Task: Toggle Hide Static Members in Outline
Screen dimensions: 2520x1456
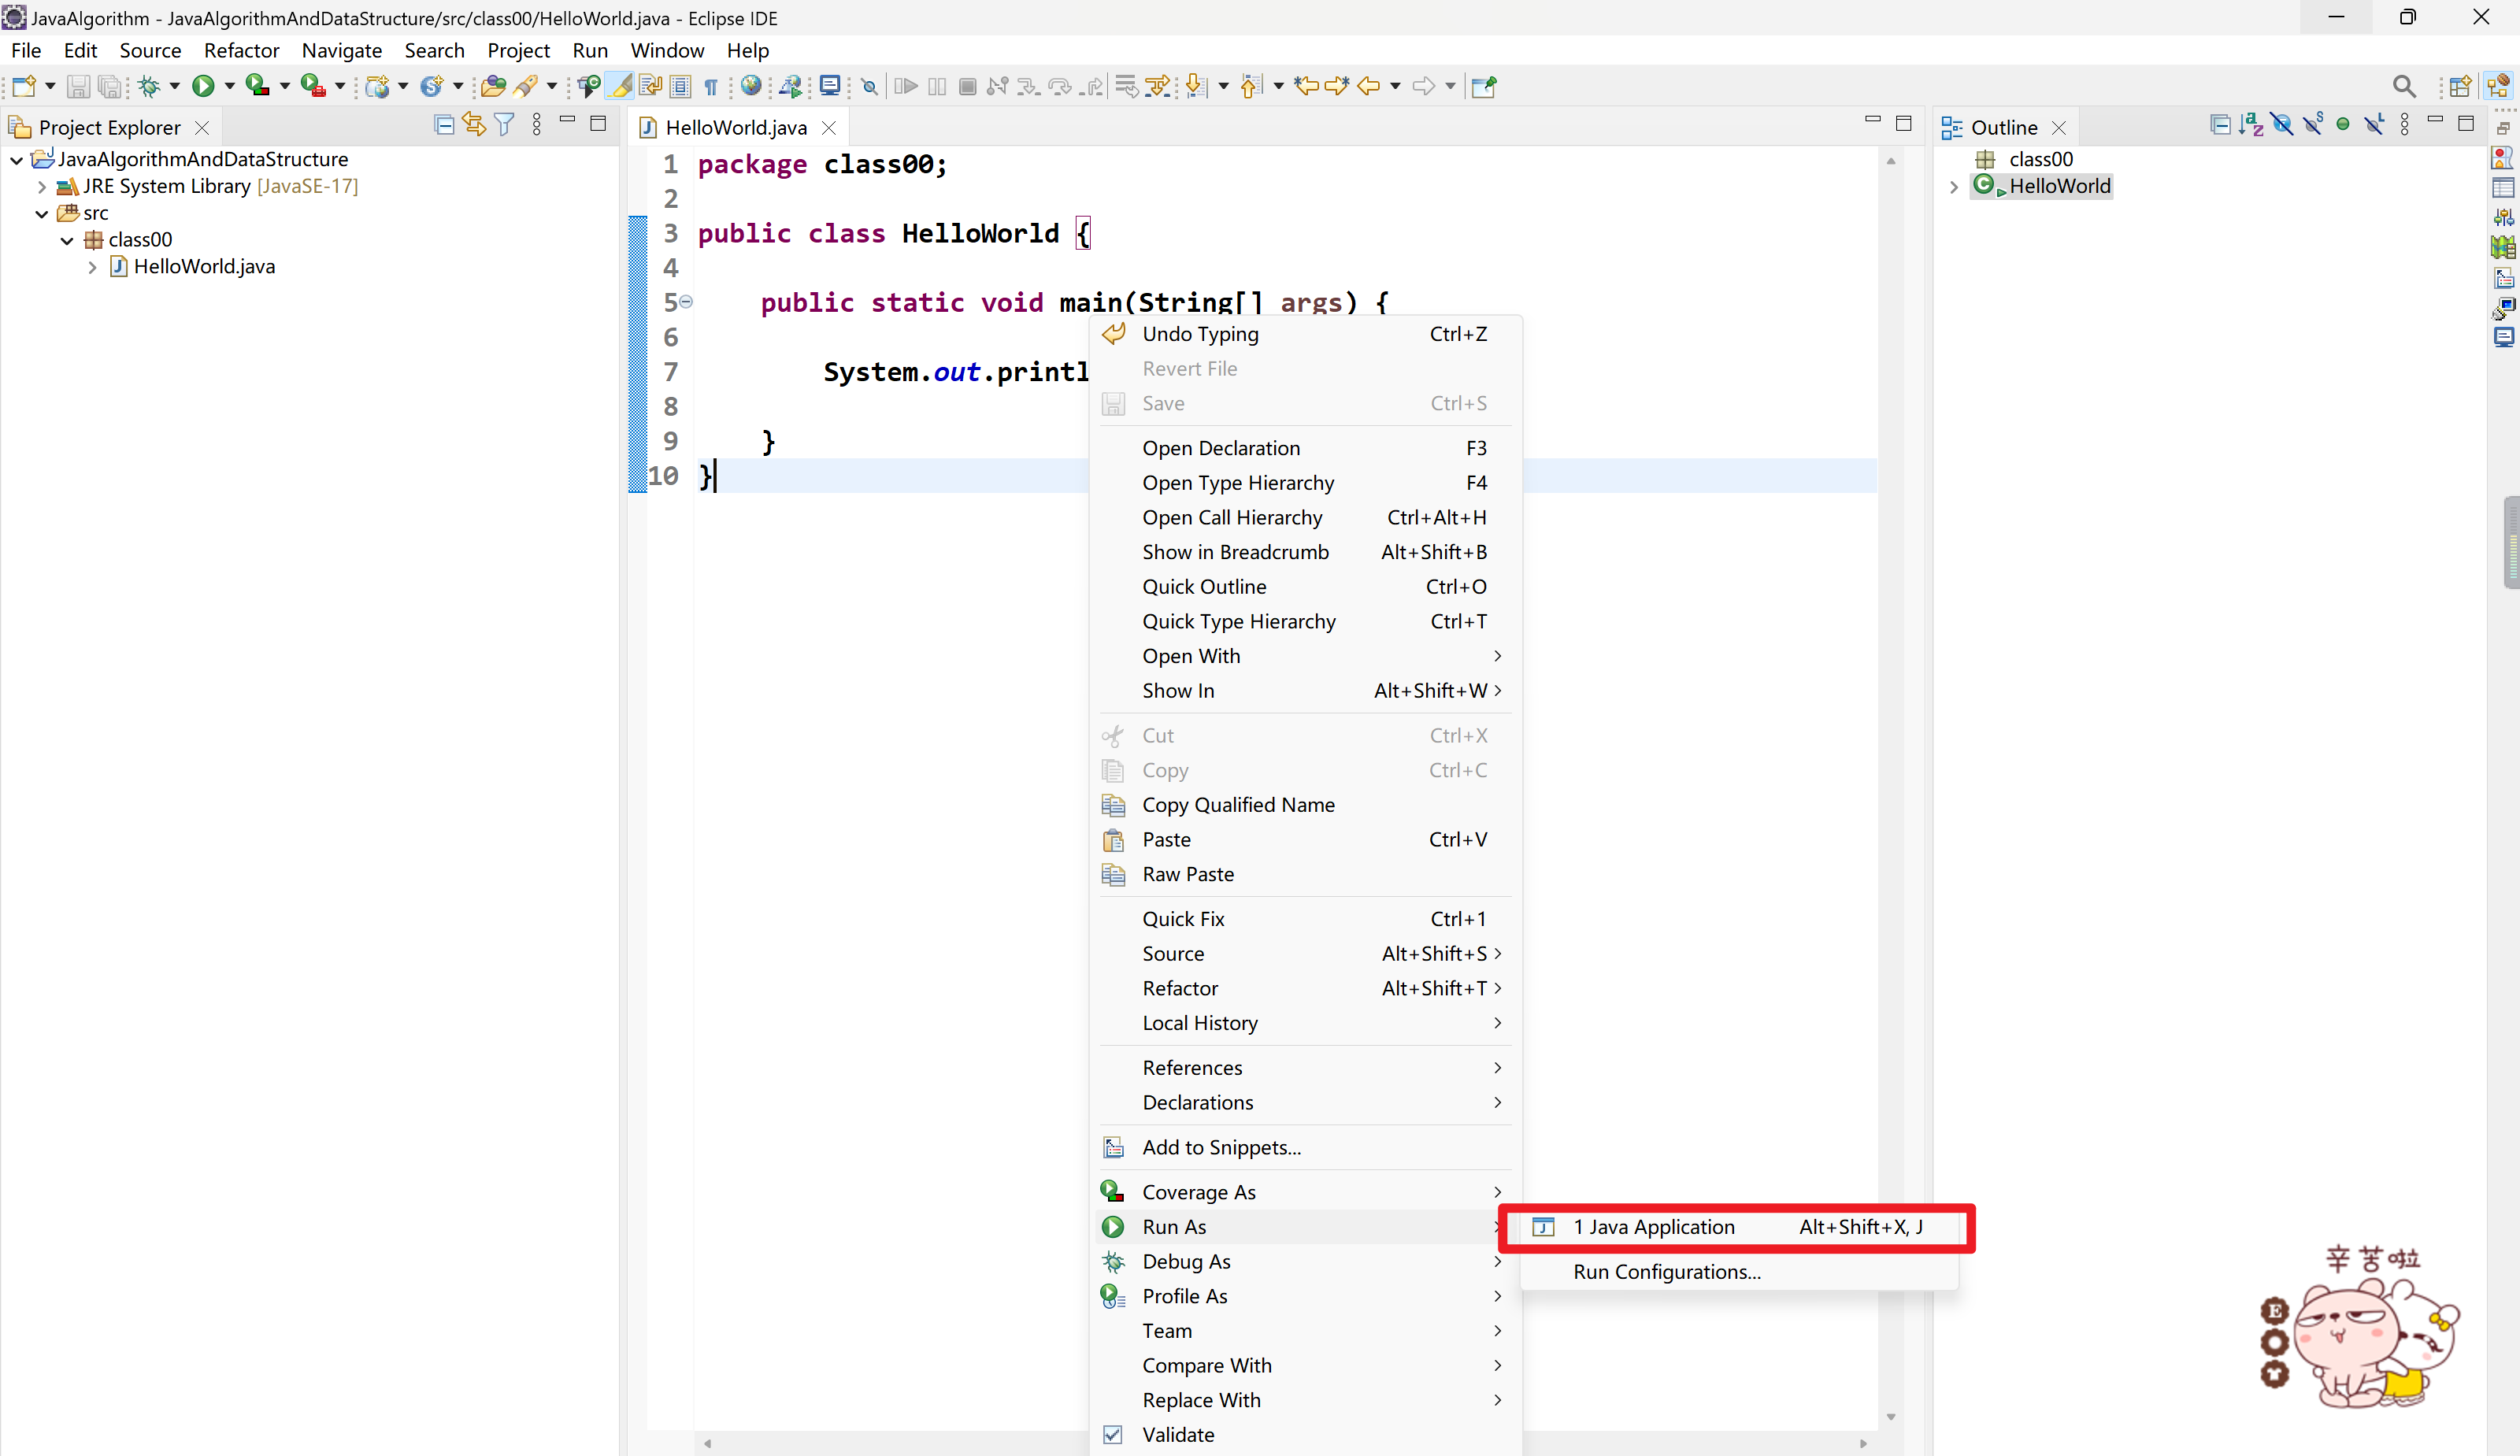Action: [2313, 125]
